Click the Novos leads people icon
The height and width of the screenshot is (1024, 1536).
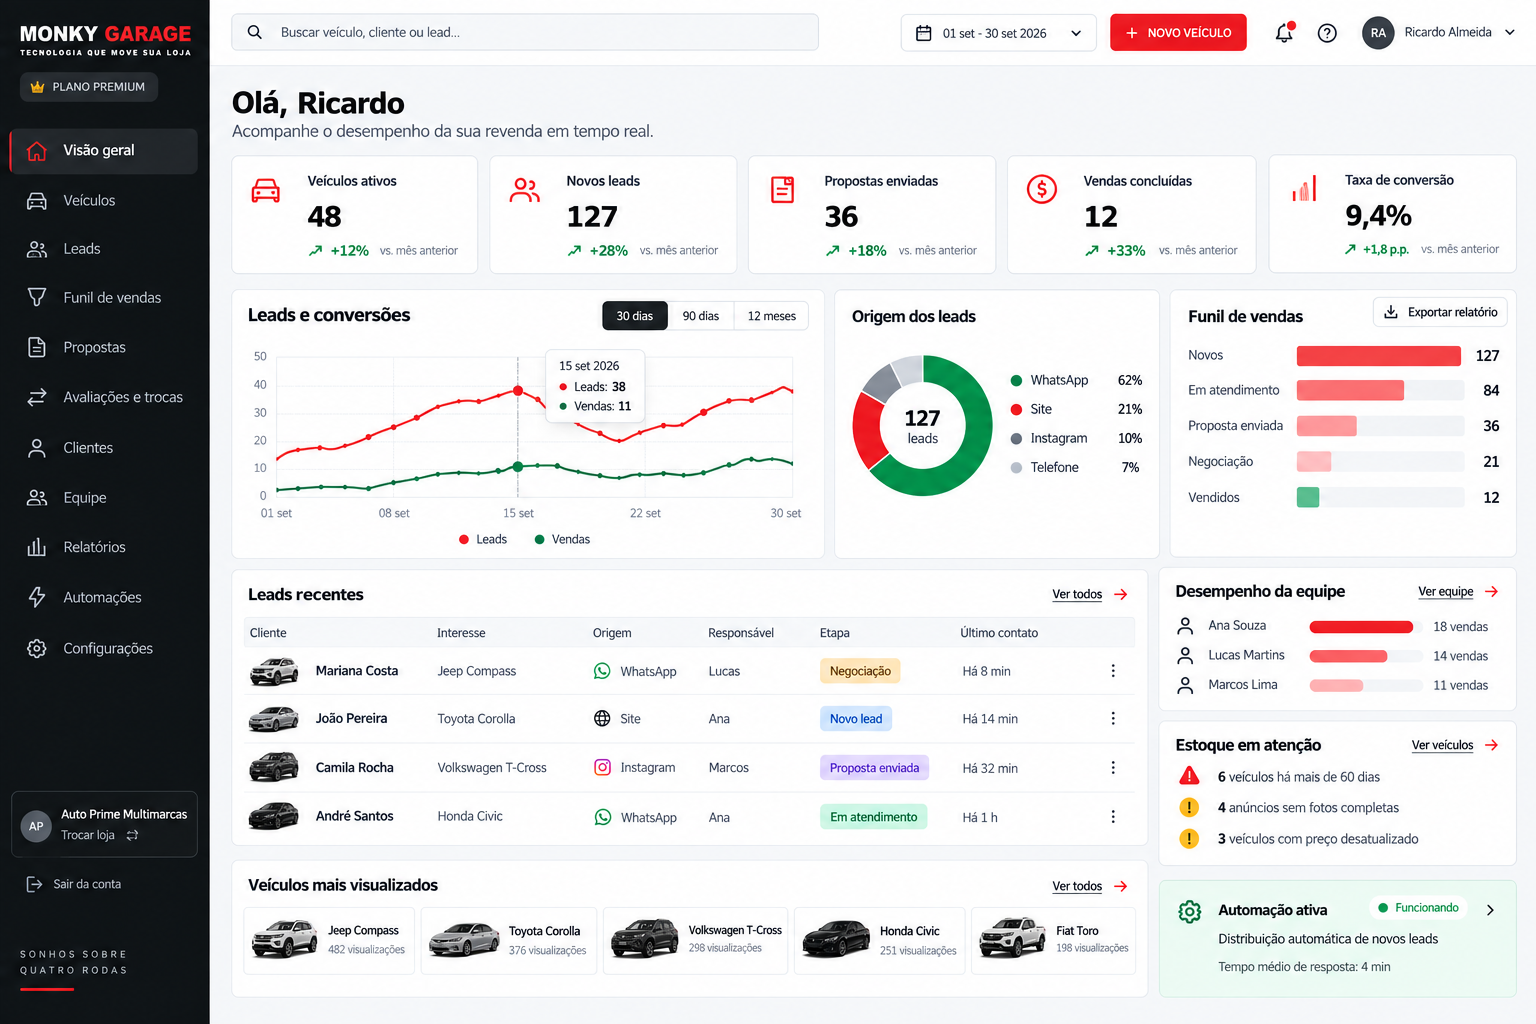[525, 190]
